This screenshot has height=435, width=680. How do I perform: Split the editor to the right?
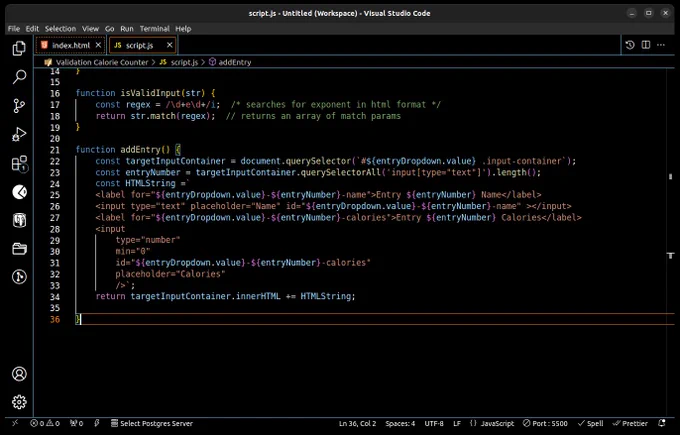tap(646, 45)
